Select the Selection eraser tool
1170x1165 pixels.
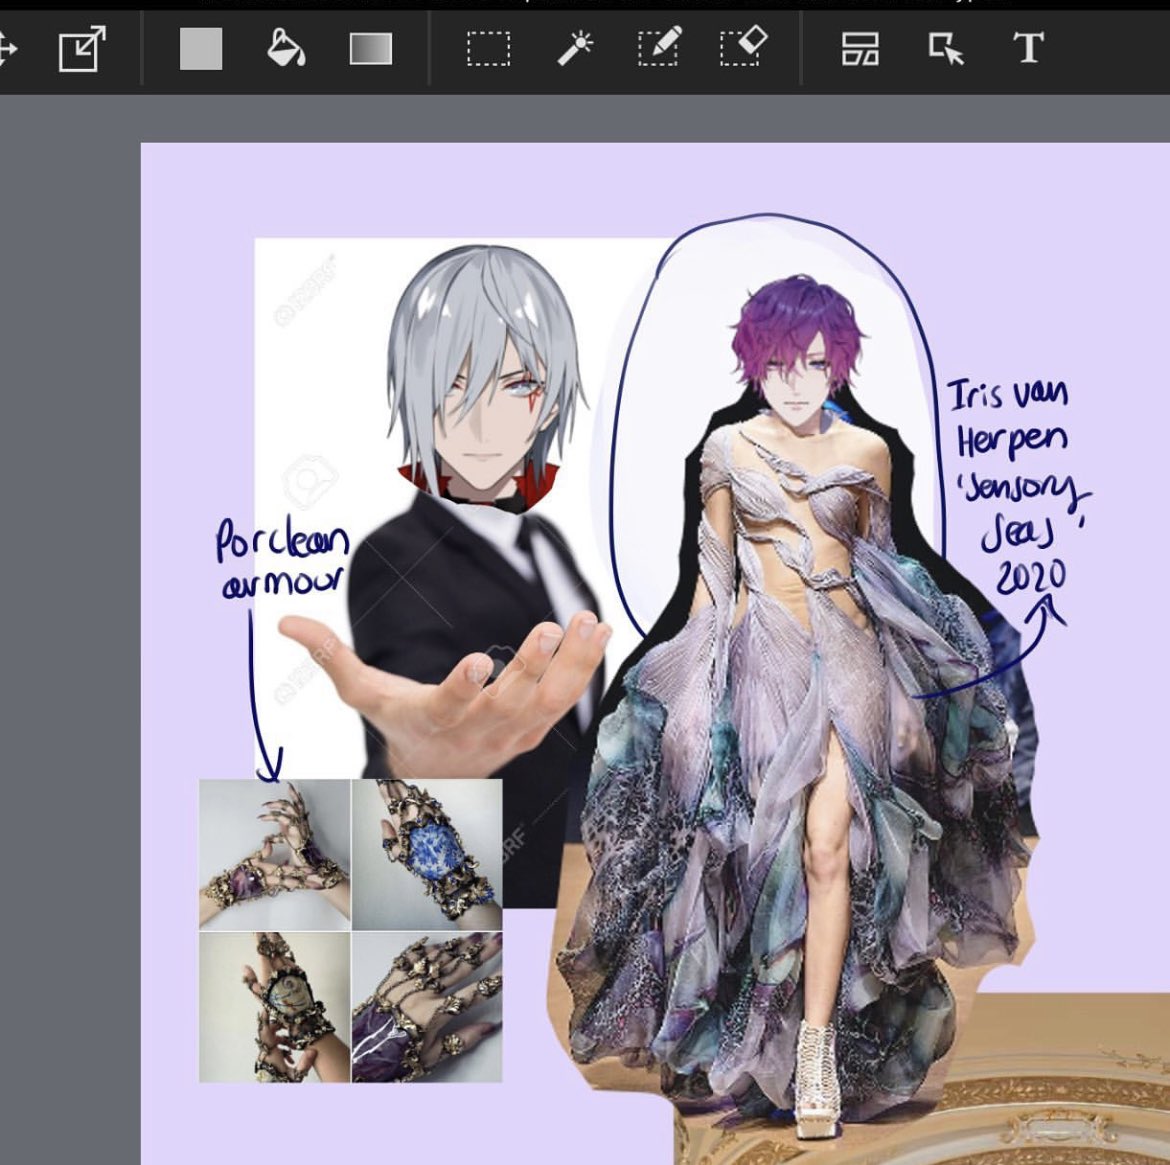[x=744, y=47]
